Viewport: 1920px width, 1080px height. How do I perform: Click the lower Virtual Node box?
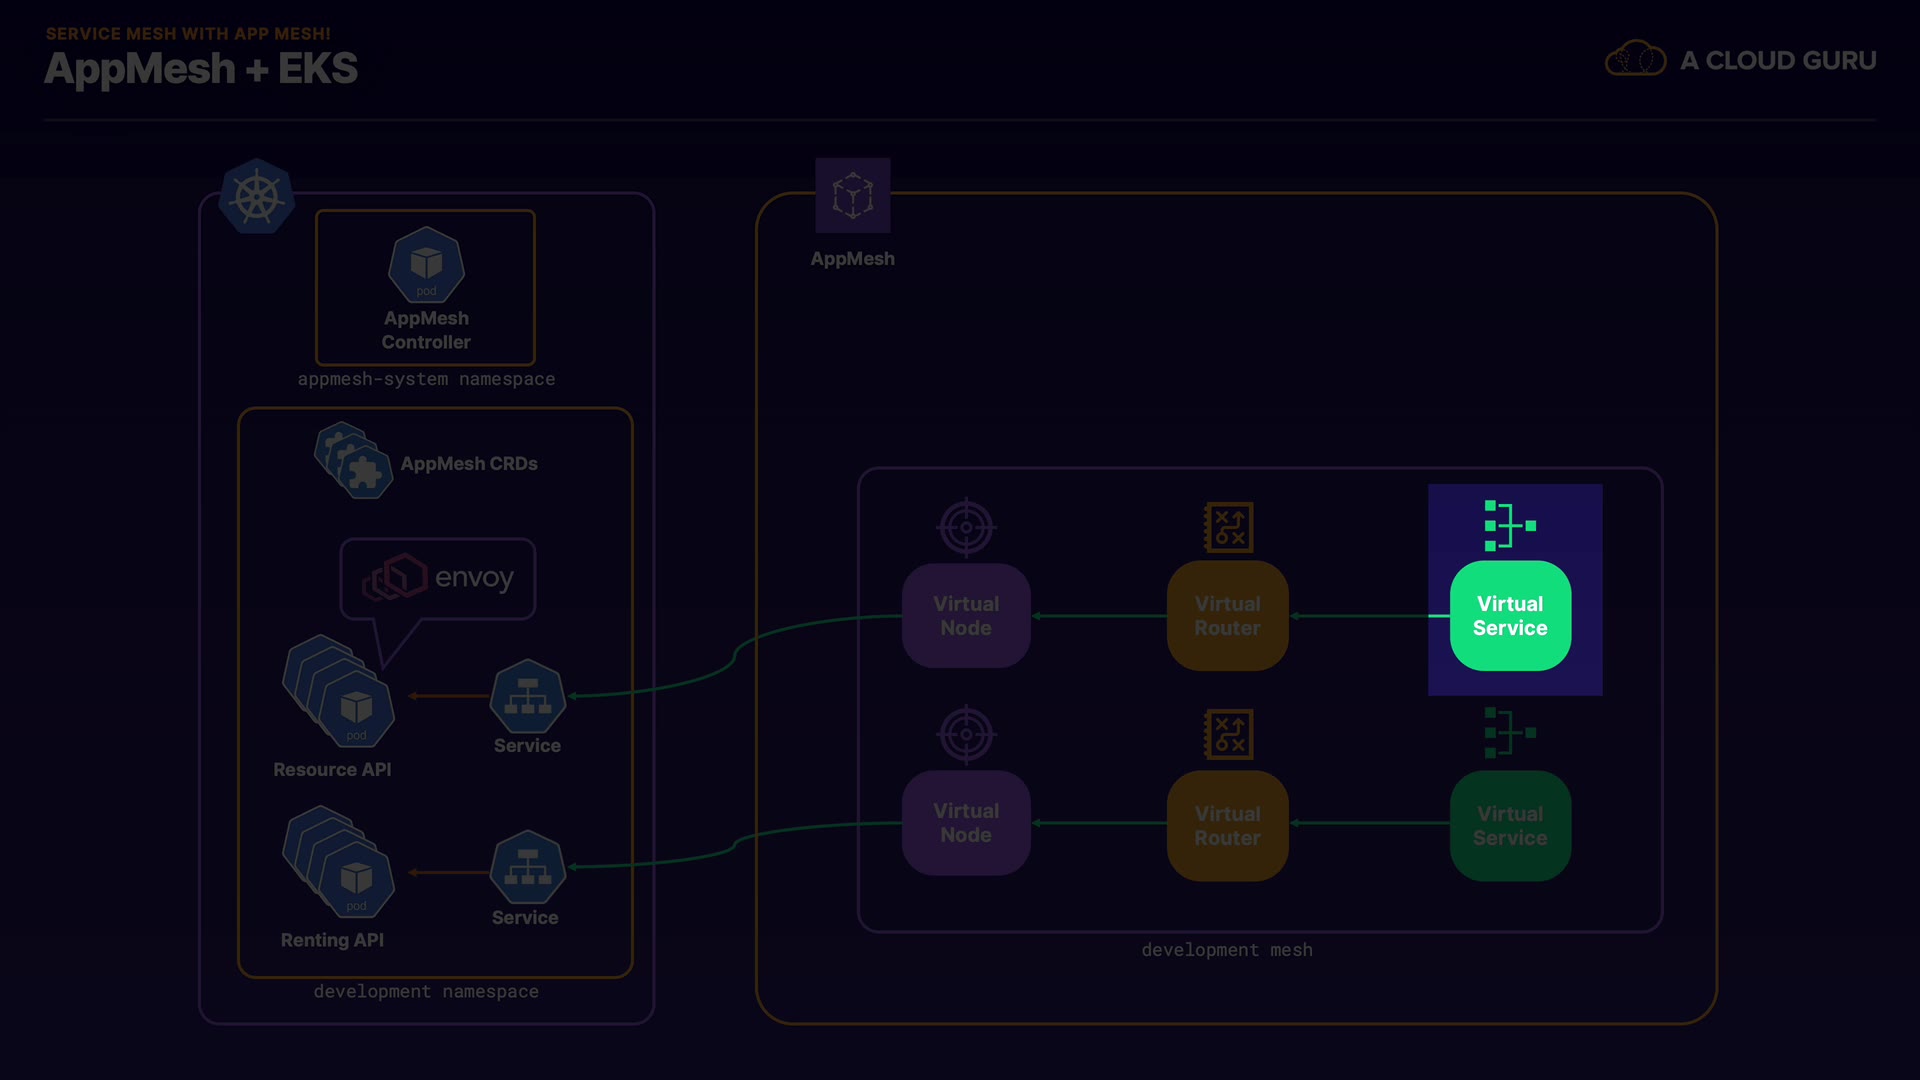[x=966, y=823]
